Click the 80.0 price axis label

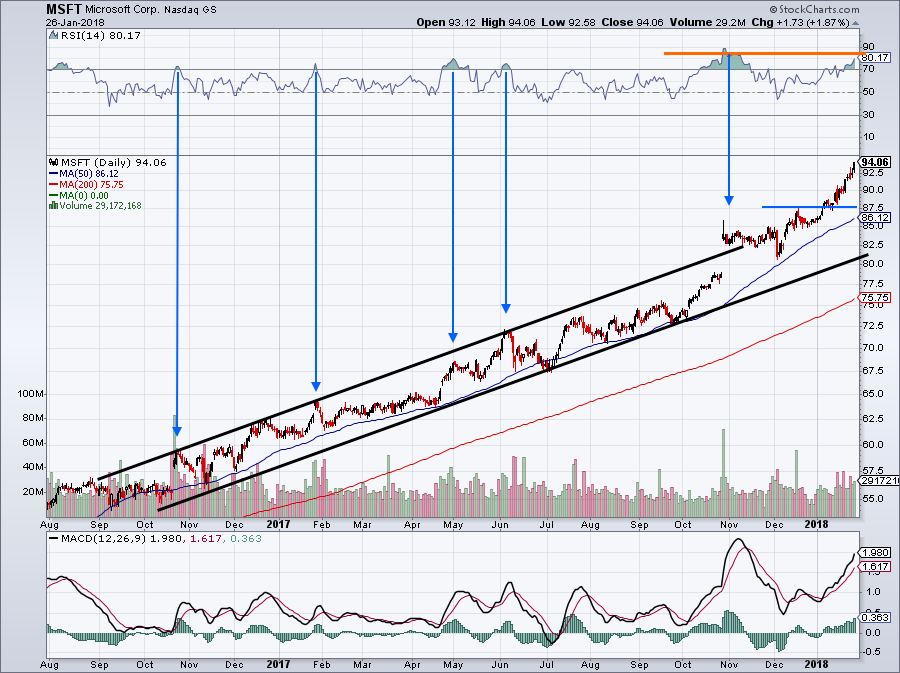pyautogui.click(x=872, y=264)
